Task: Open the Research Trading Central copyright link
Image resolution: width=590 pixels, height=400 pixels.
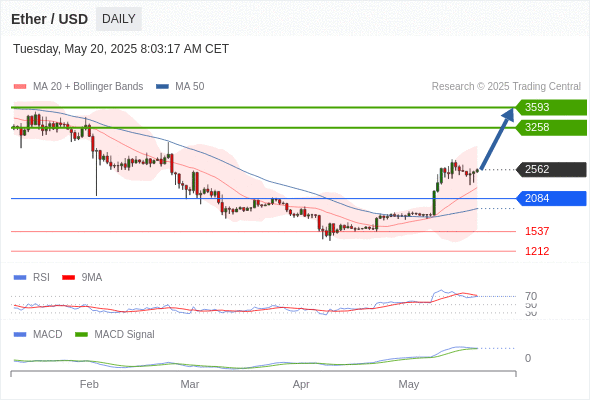Action: (506, 87)
